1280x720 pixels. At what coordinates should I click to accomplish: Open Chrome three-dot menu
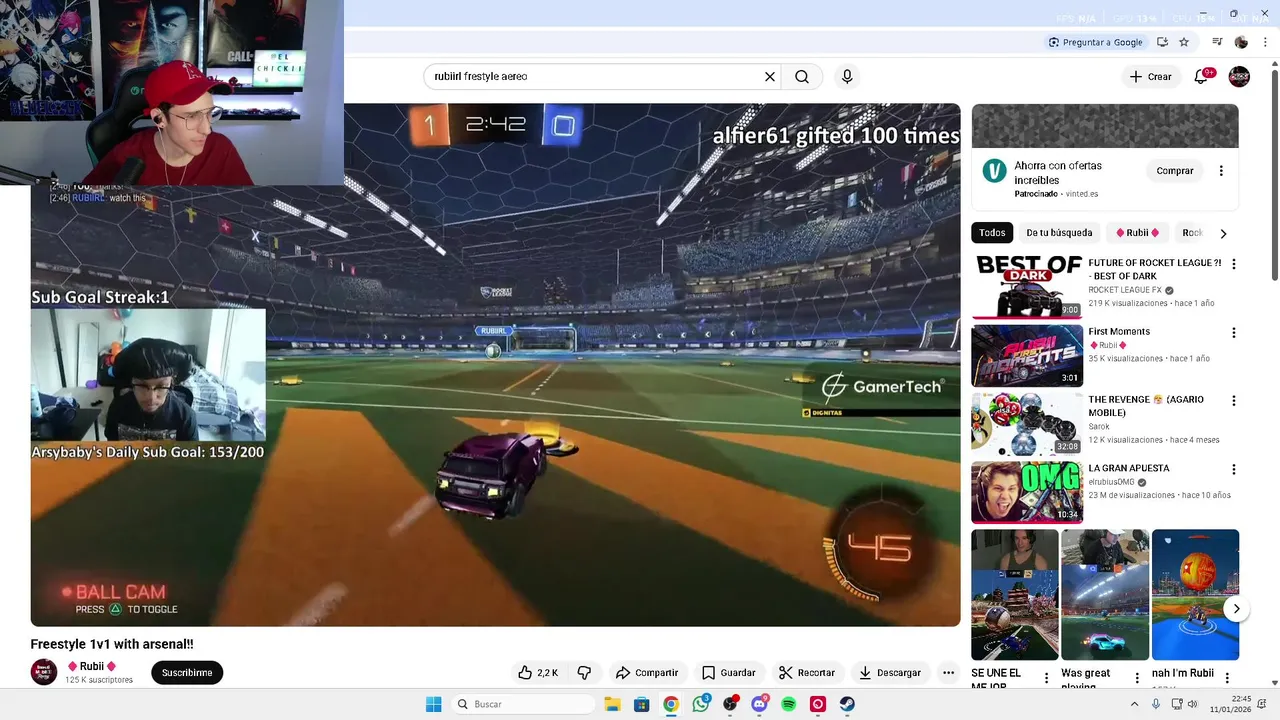tap(1265, 42)
